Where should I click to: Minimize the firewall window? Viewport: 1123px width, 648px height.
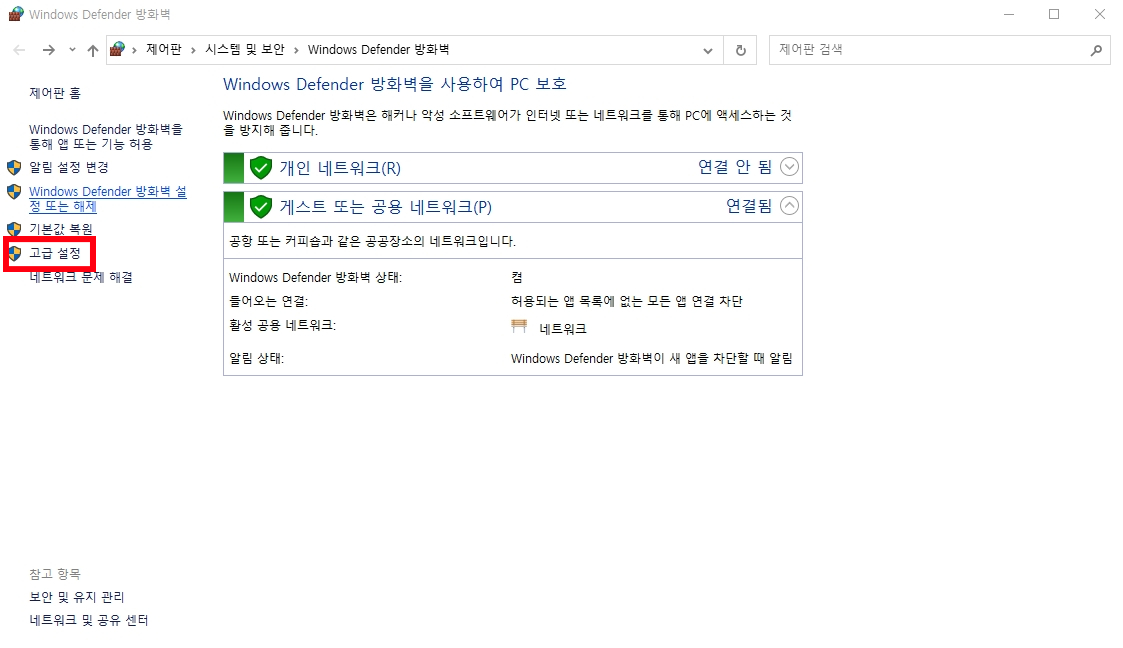pyautogui.click(x=1008, y=14)
